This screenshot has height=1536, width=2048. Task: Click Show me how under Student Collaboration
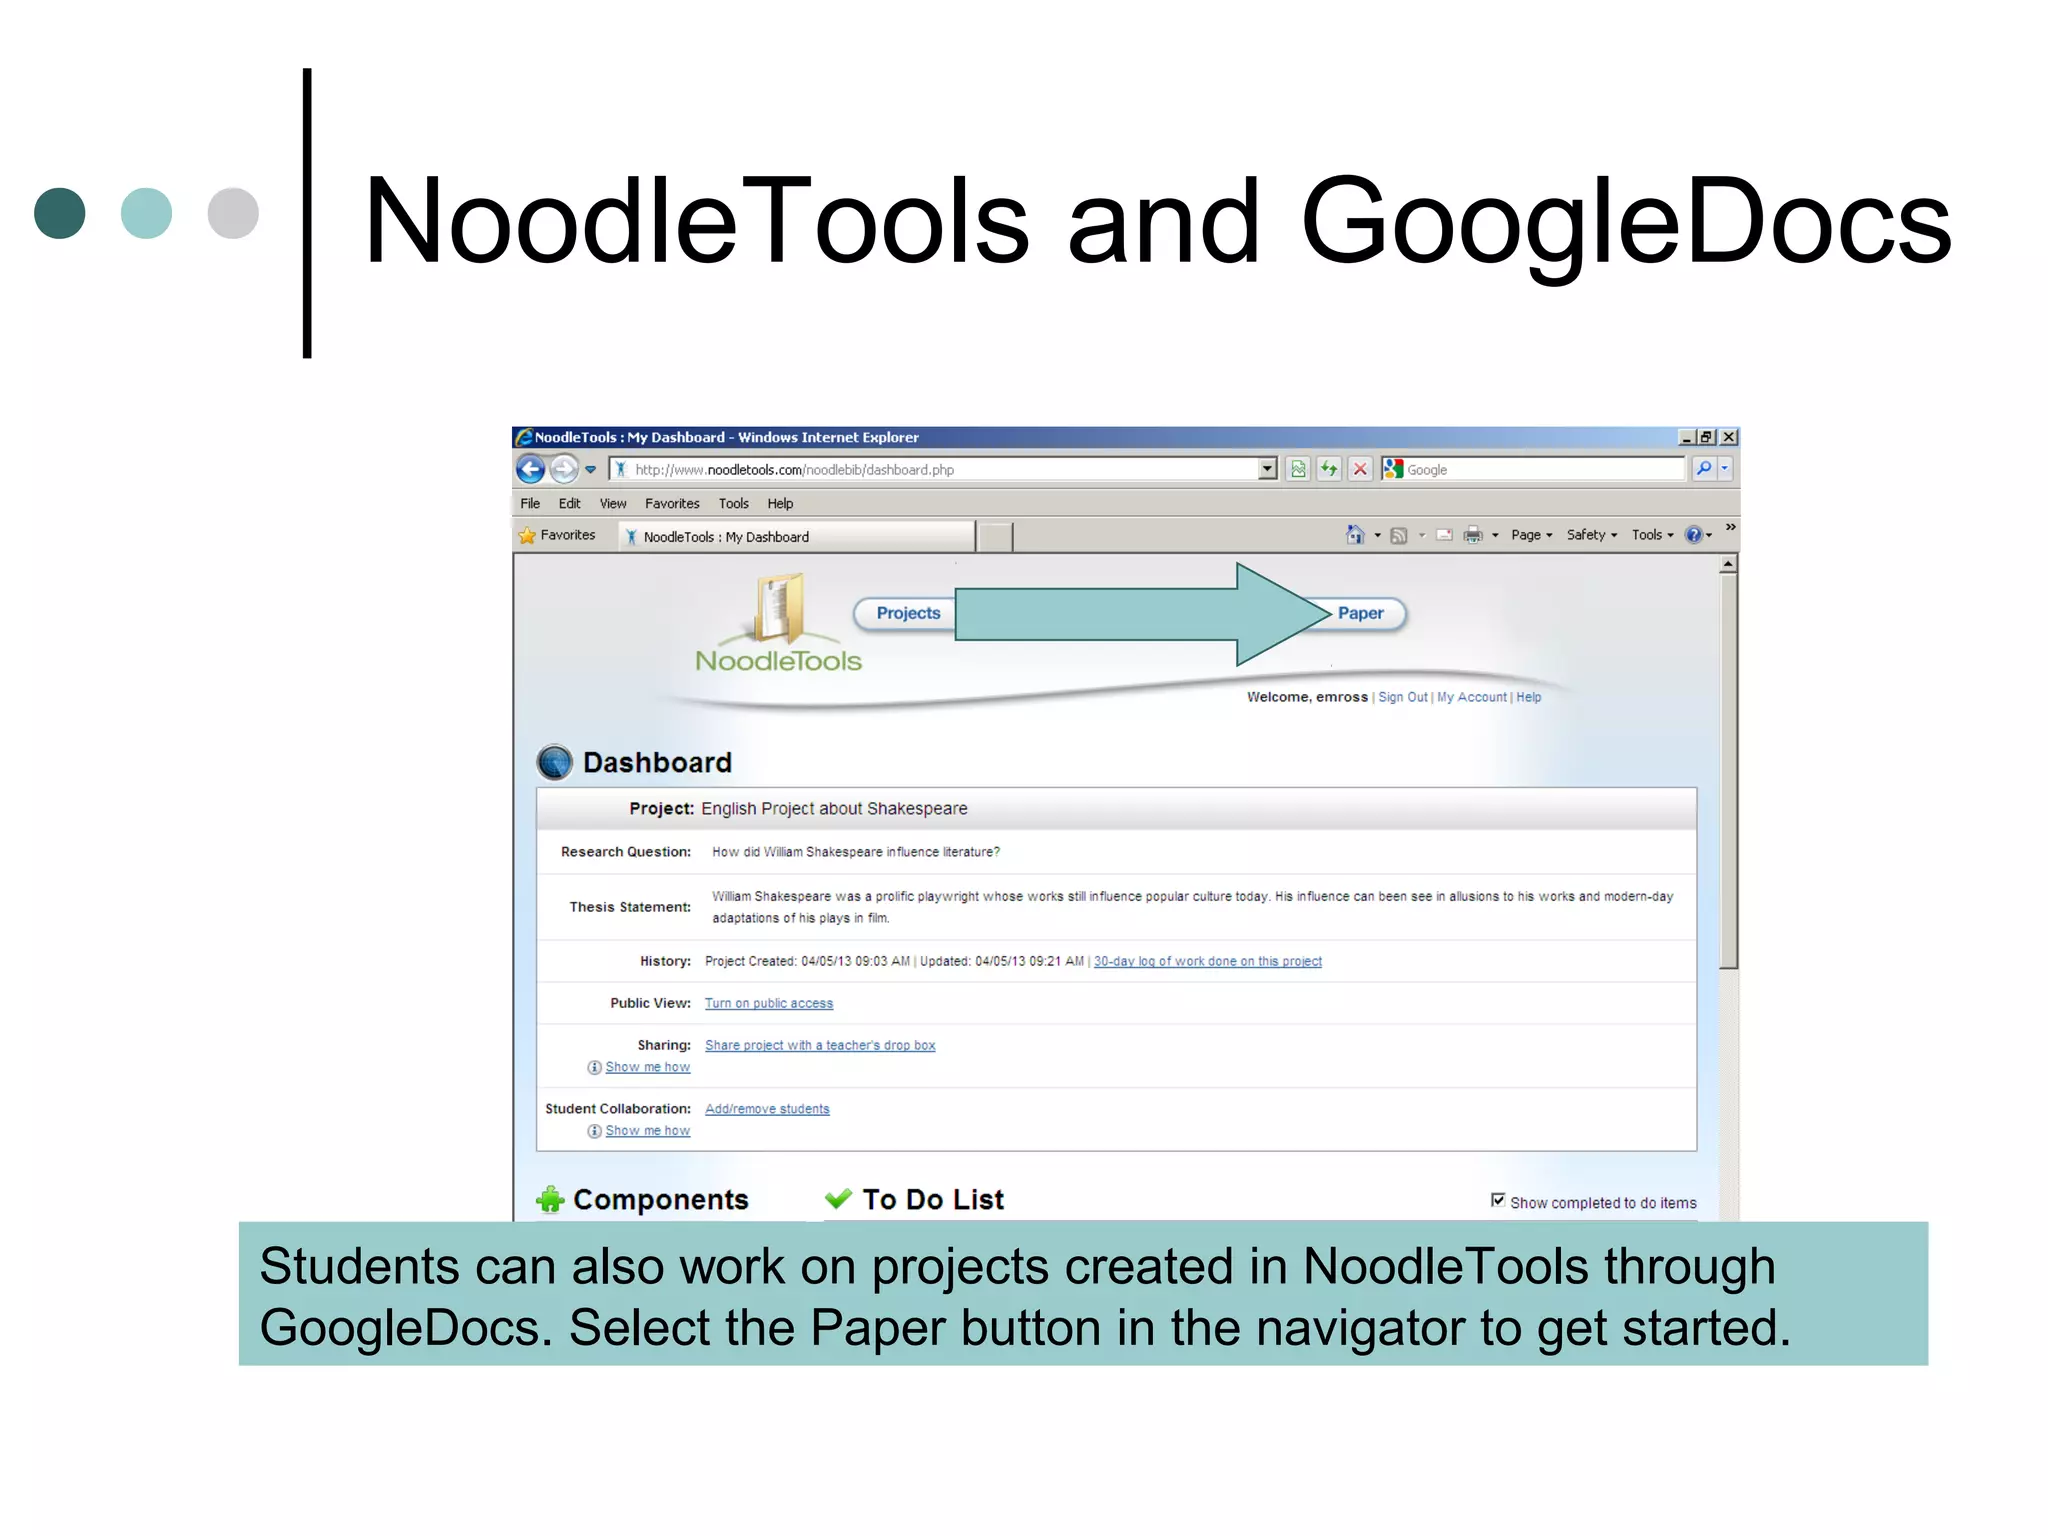point(648,1131)
